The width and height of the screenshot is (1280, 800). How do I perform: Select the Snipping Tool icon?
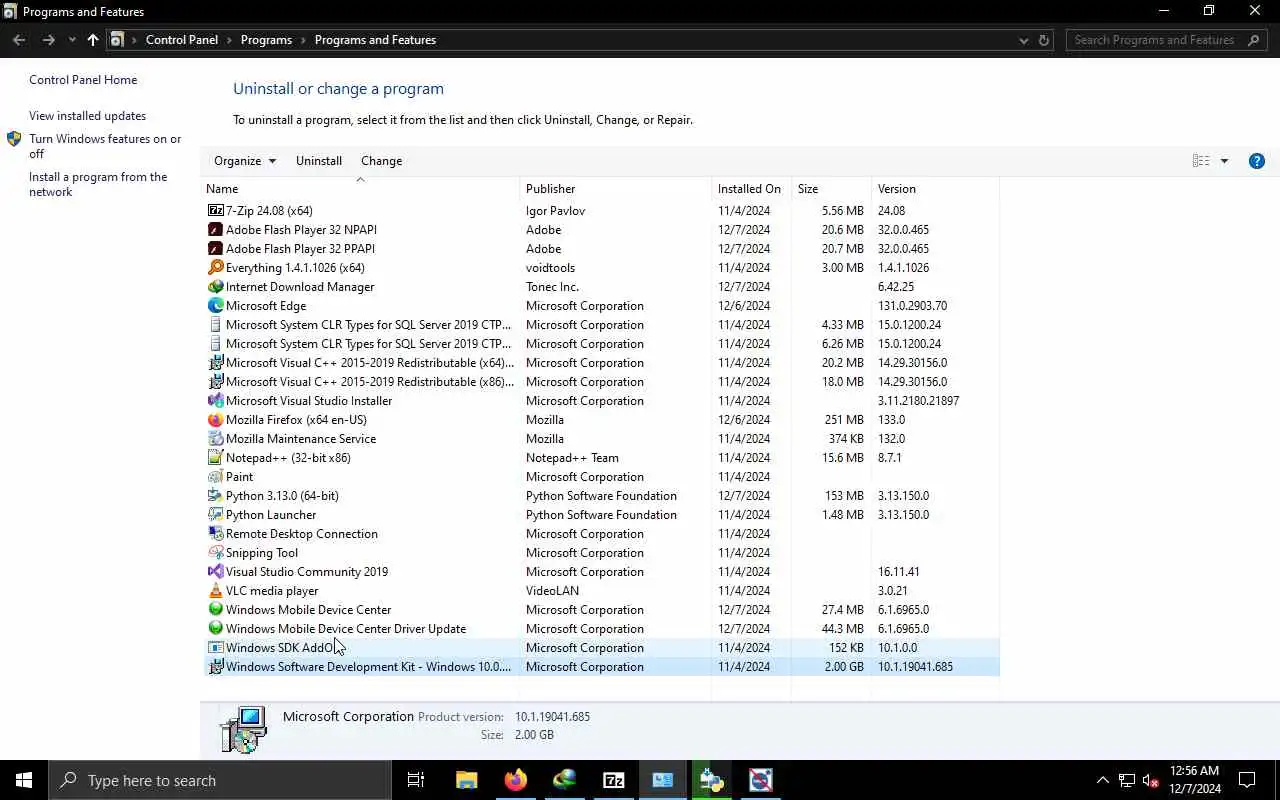pos(215,553)
